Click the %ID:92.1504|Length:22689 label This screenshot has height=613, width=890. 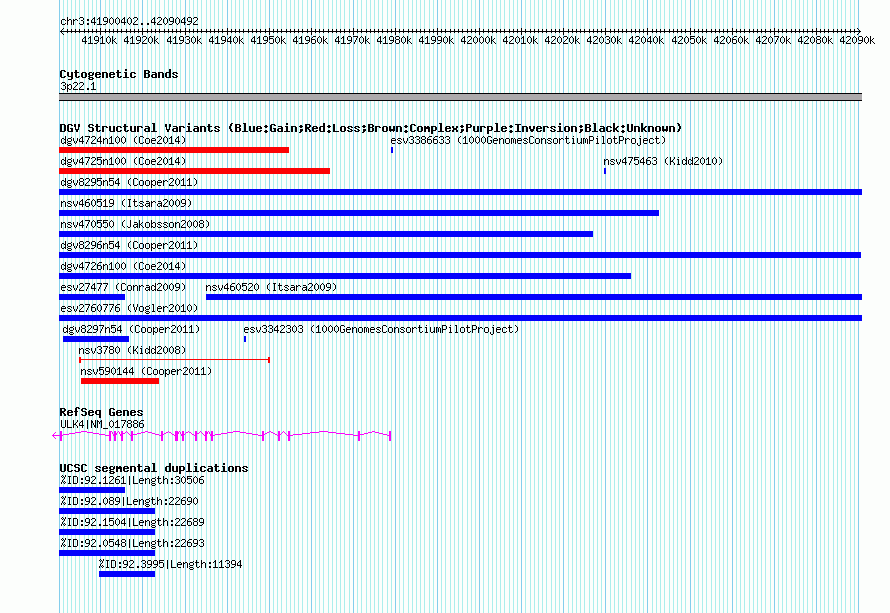pos(132,522)
